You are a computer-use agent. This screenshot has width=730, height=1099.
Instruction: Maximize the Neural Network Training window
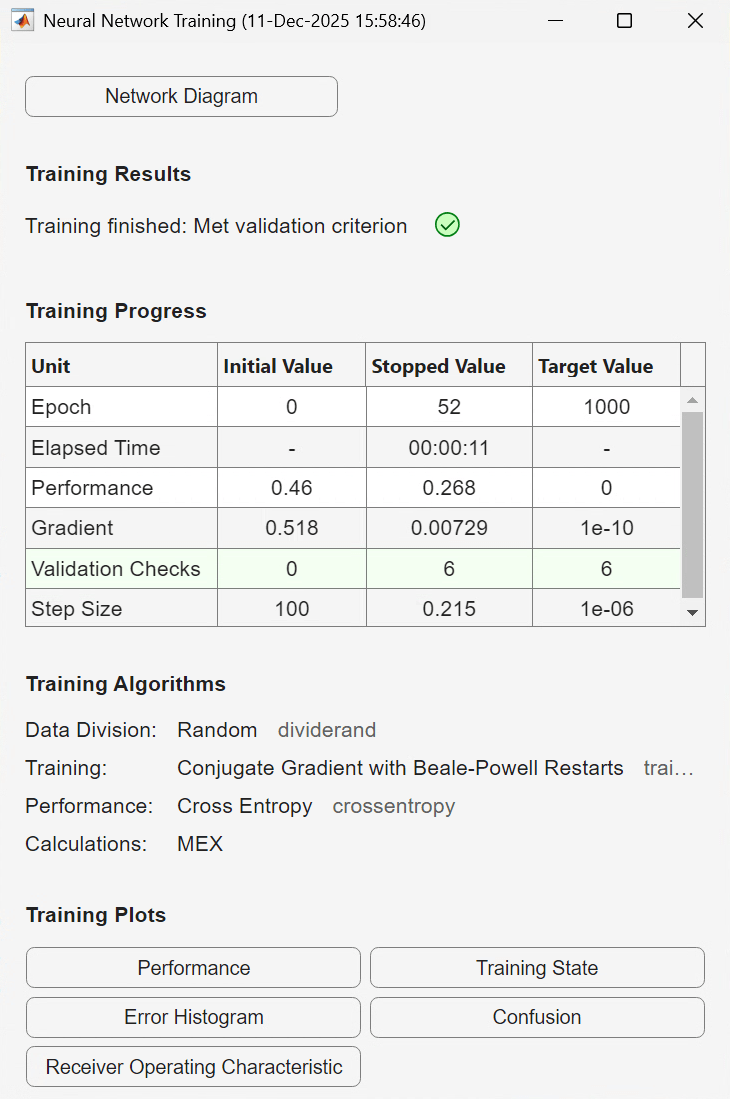click(624, 20)
